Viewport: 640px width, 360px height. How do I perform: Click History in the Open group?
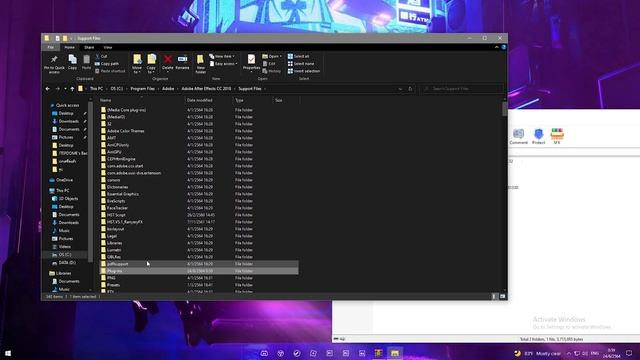(272, 71)
